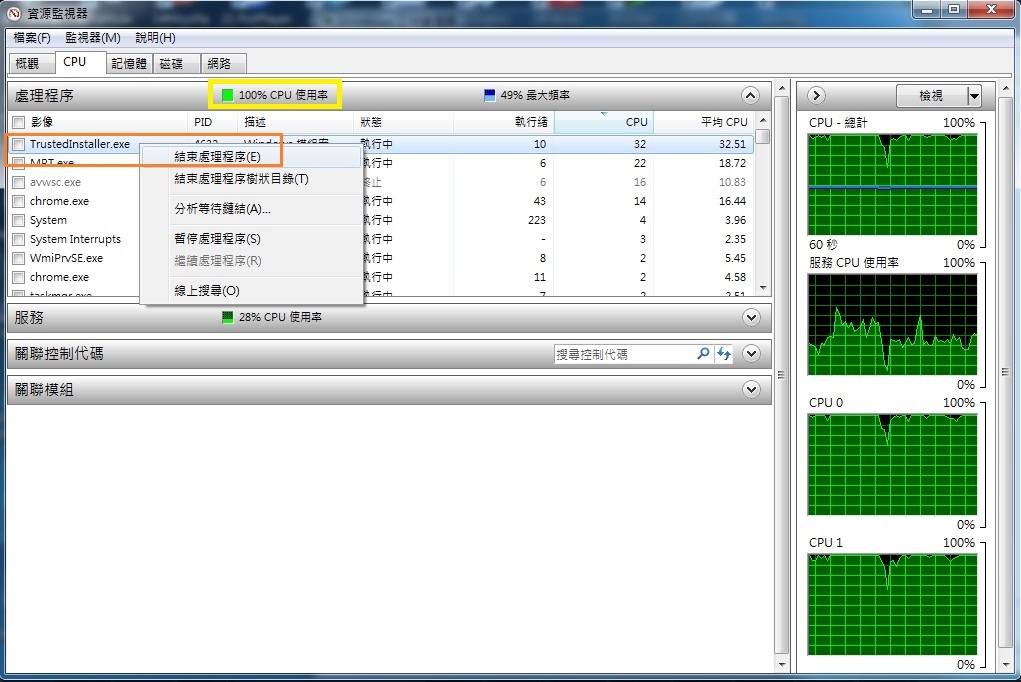The height and width of the screenshot is (682, 1021).
Task: Toggle the select-all checkbox next to 影像
Action: click(19, 122)
